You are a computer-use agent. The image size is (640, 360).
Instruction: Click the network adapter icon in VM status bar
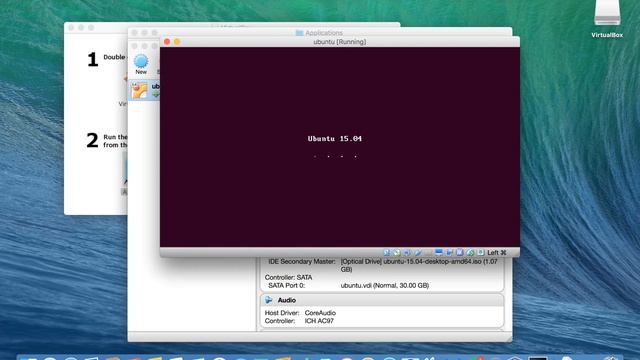[x=407, y=253]
